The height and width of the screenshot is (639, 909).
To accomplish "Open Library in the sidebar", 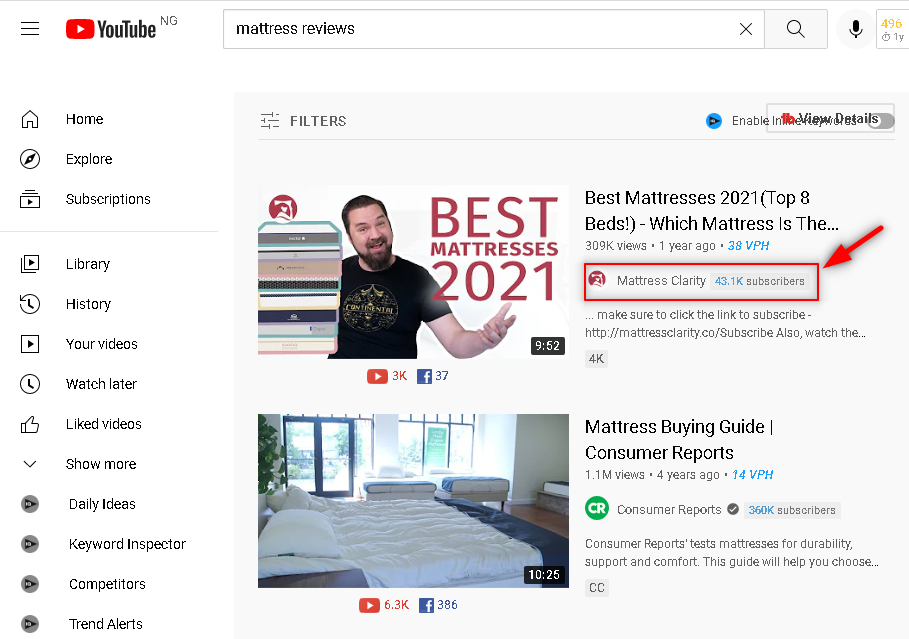I will coord(88,264).
